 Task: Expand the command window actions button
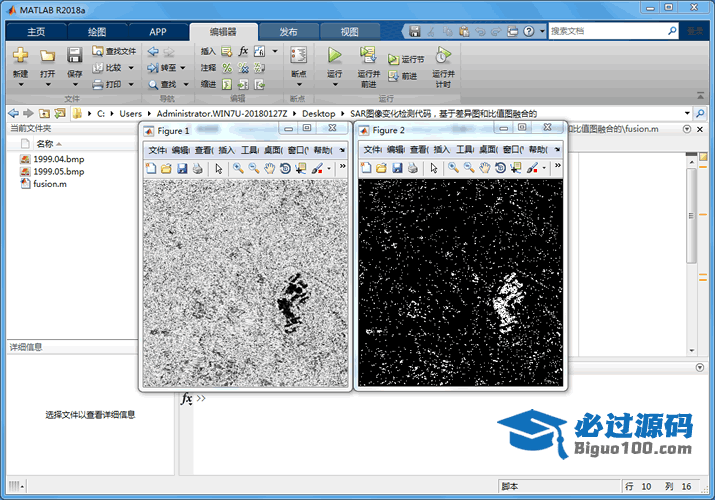[699, 367]
